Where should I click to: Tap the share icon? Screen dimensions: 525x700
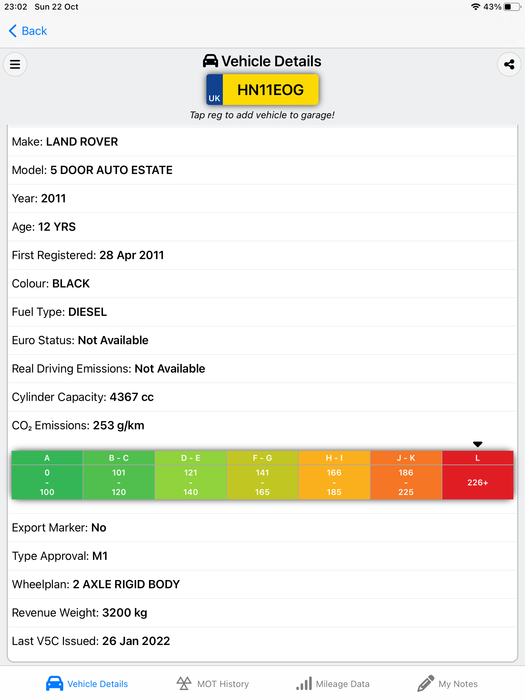point(509,64)
